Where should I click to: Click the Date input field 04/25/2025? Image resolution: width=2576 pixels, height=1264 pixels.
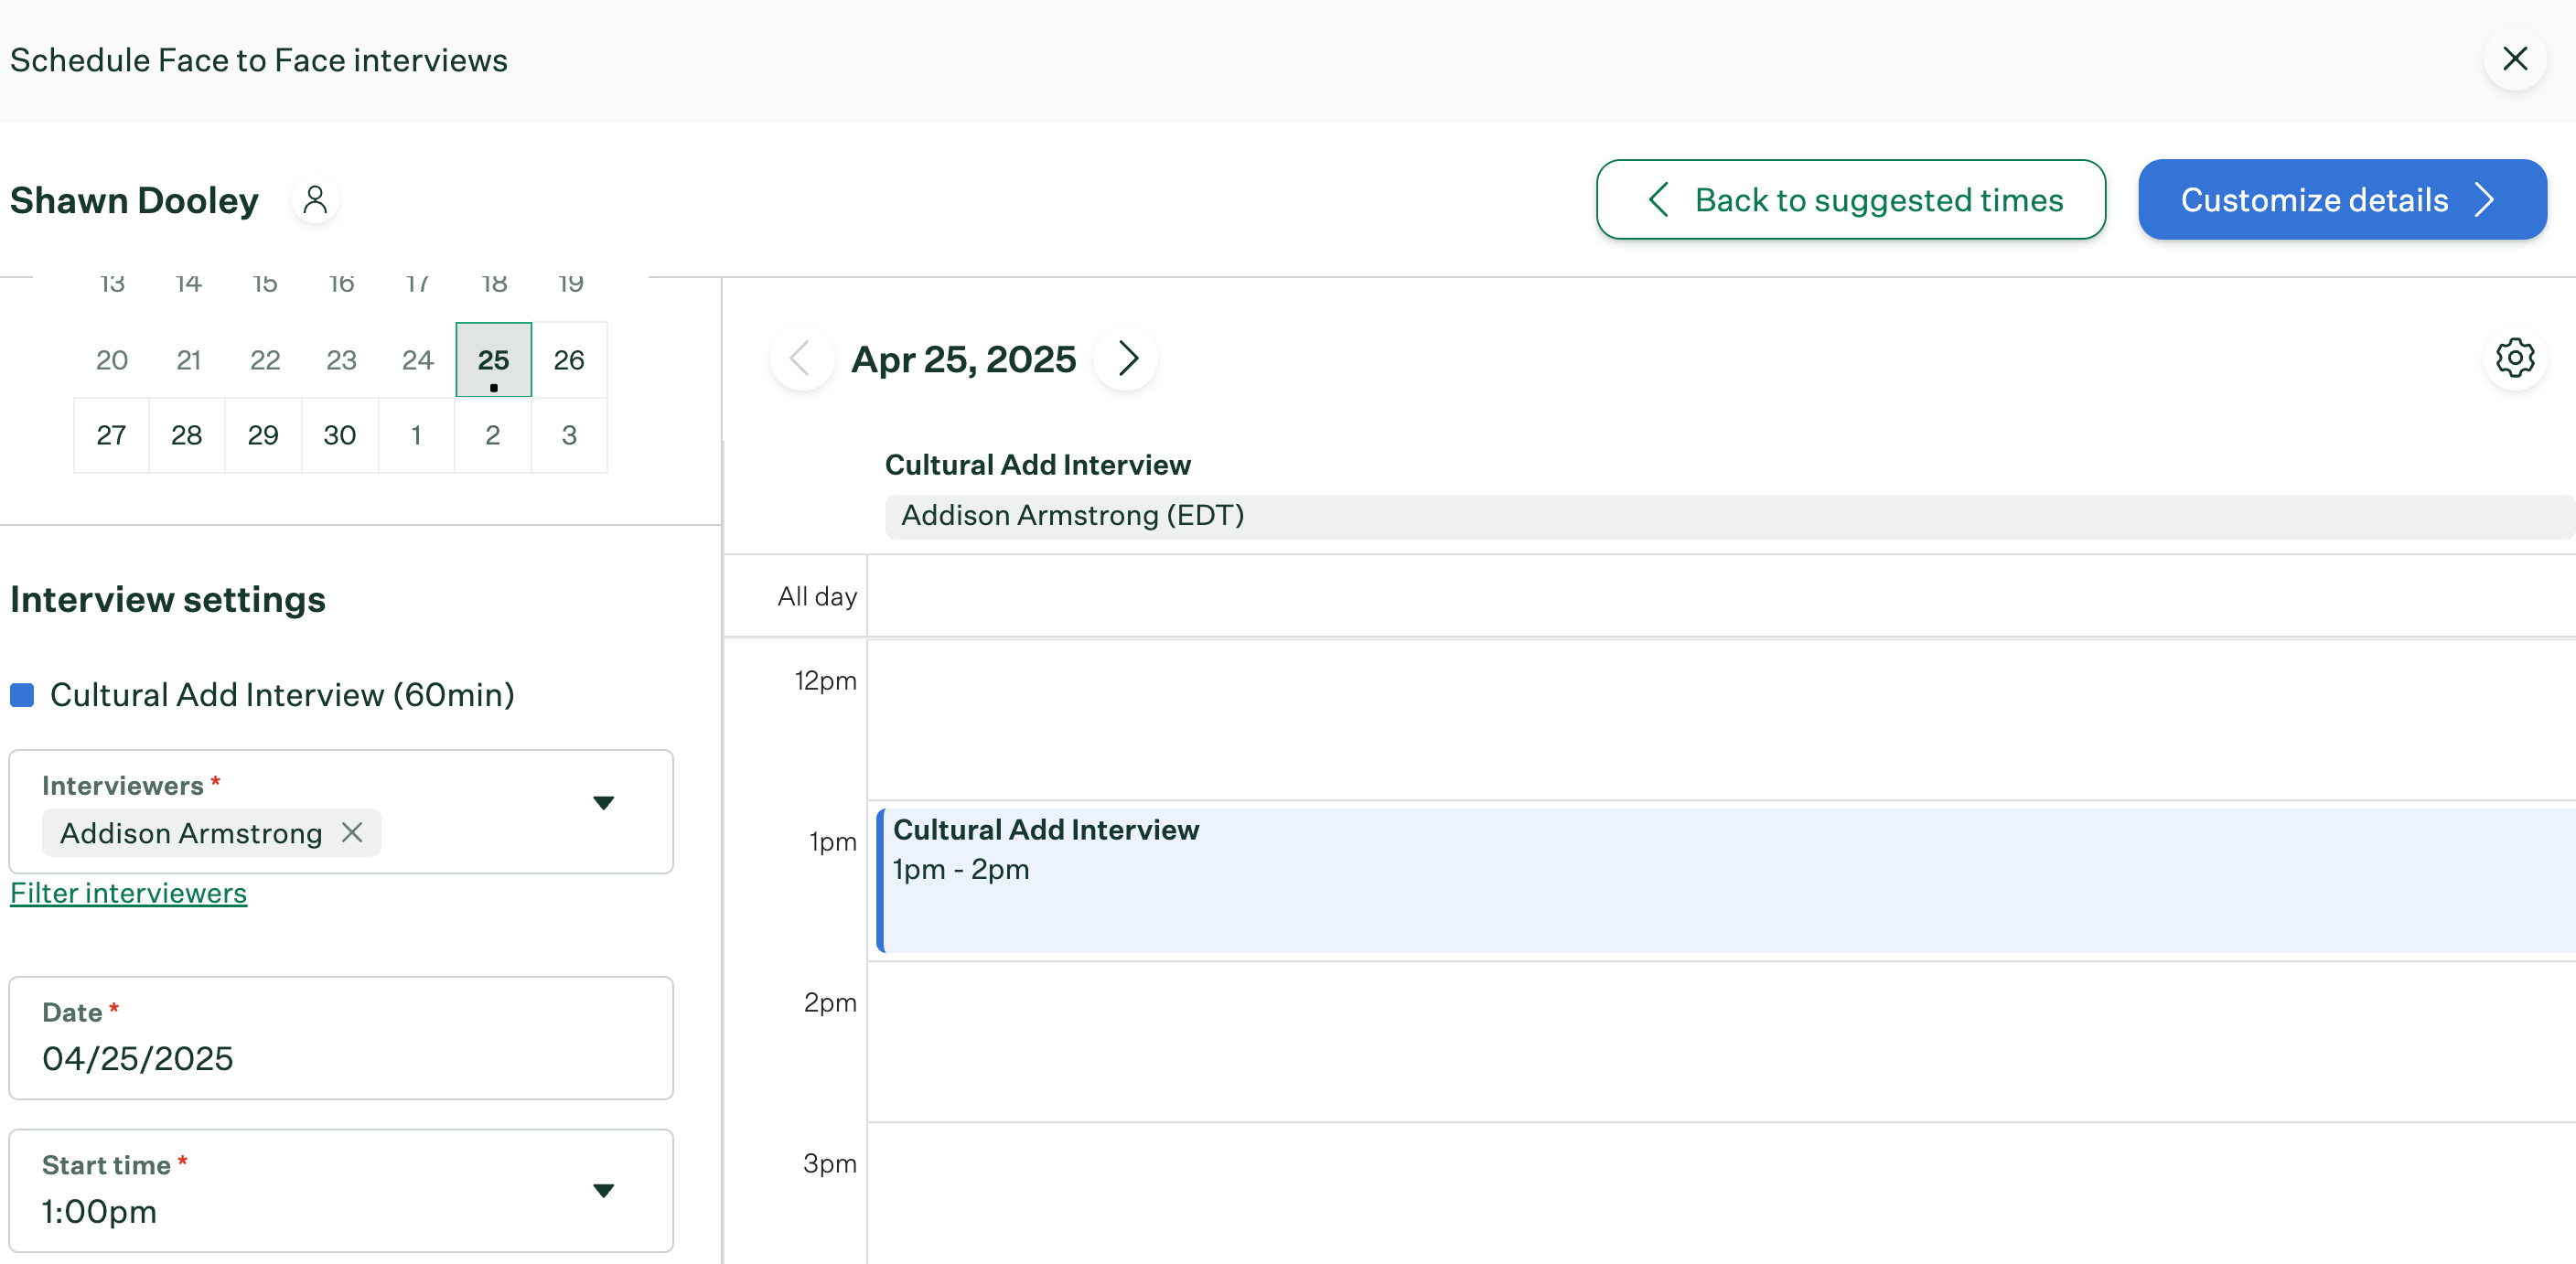tap(341, 1038)
